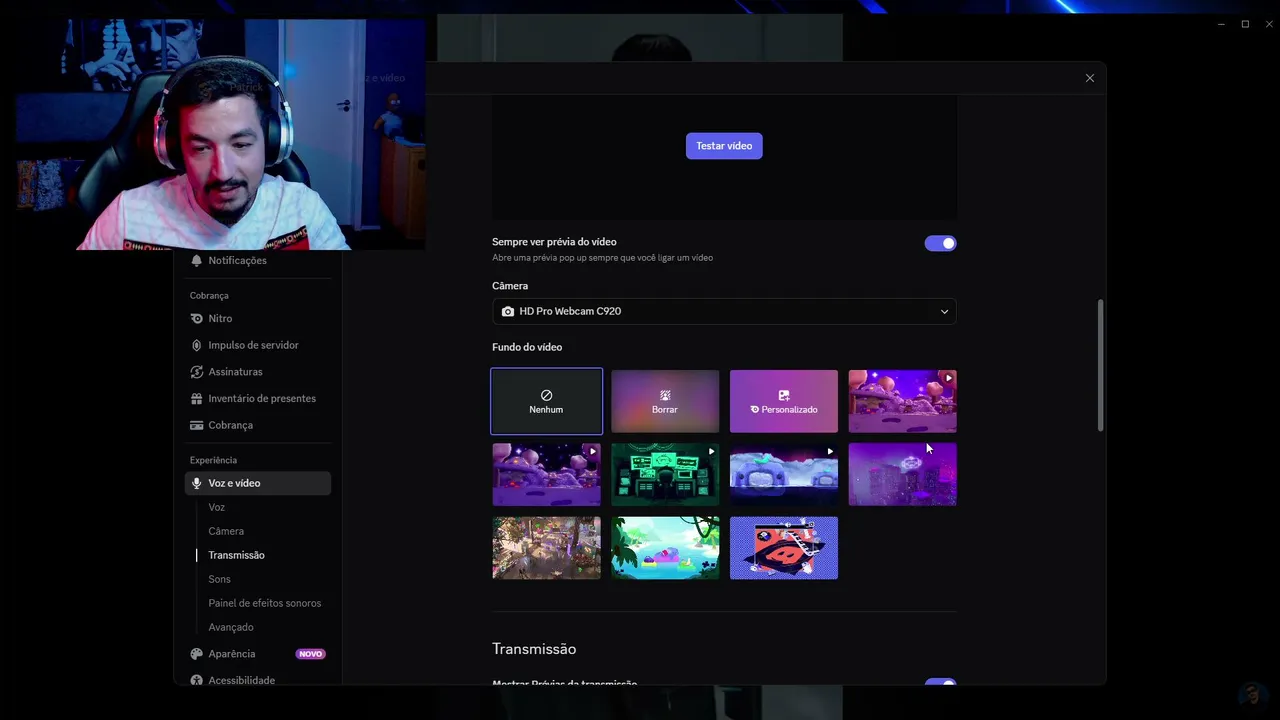Close the settings panel with the X
Image resolution: width=1280 pixels, height=720 pixels.
pos(1090,78)
